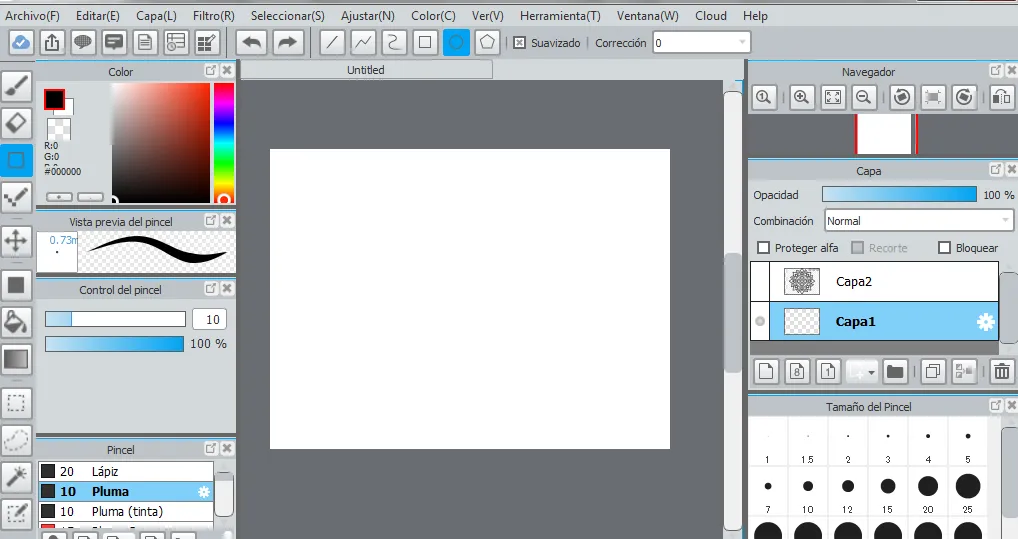
Task: Reset zoom to 100% in Navegador
Action: (x=764, y=97)
